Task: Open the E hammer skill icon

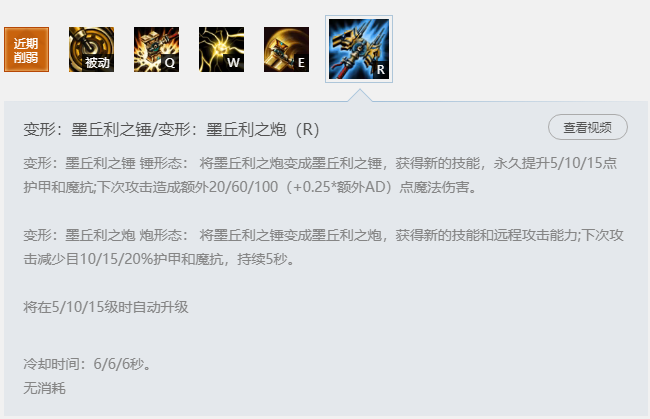Action: click(x=286, y=49)
